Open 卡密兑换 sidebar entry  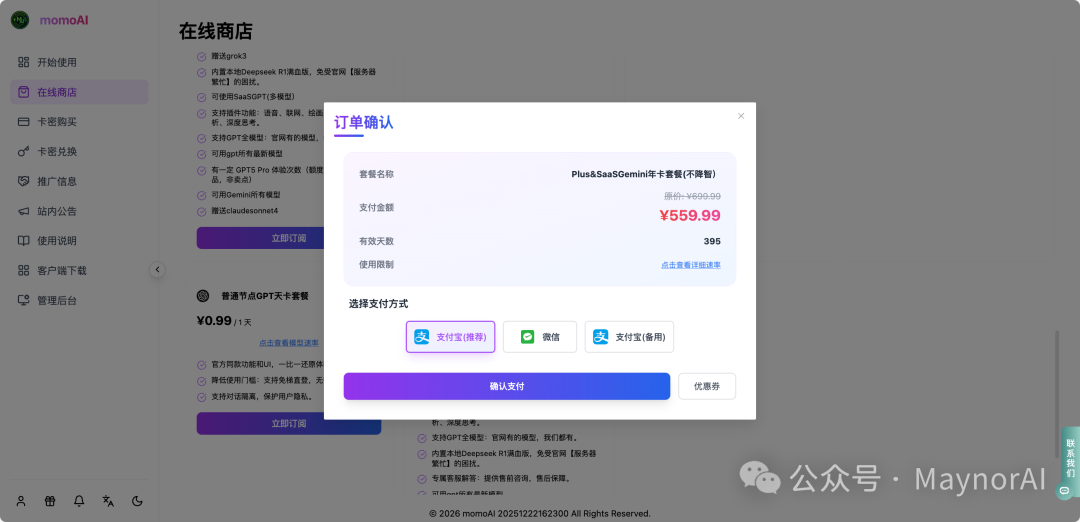click(x=79, y=152)
